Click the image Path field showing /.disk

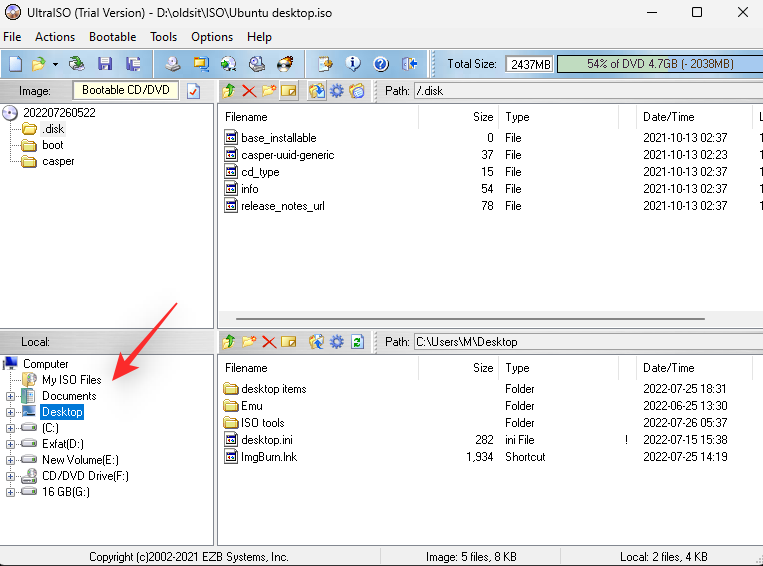point(588,91)
